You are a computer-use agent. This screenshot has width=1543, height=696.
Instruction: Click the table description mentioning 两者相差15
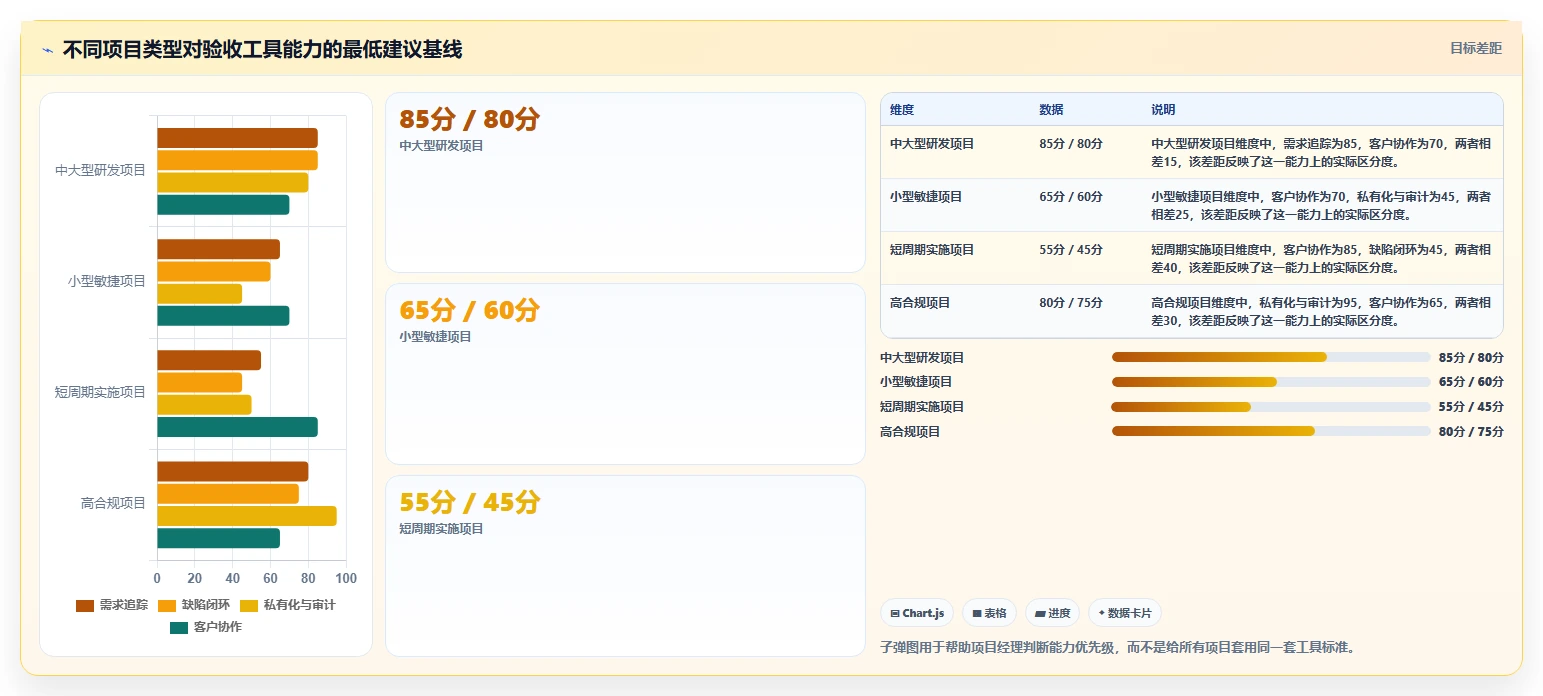pos(1321,152)
